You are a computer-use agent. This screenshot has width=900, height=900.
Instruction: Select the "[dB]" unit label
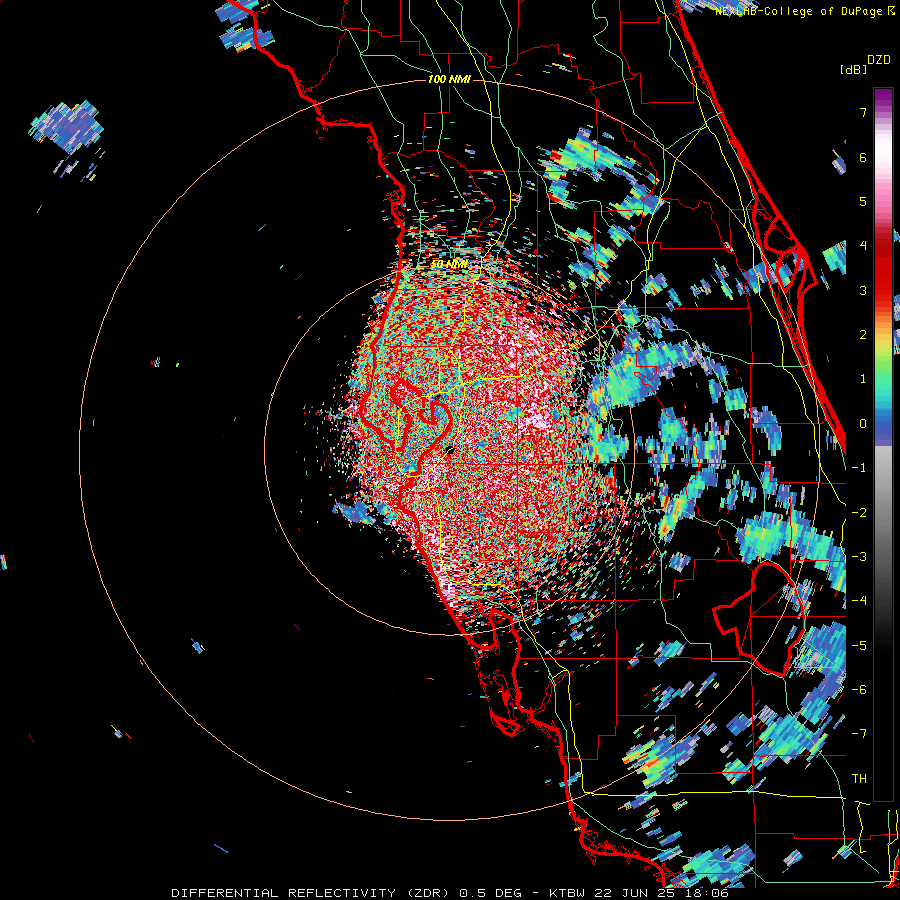(x=853, y=70)
